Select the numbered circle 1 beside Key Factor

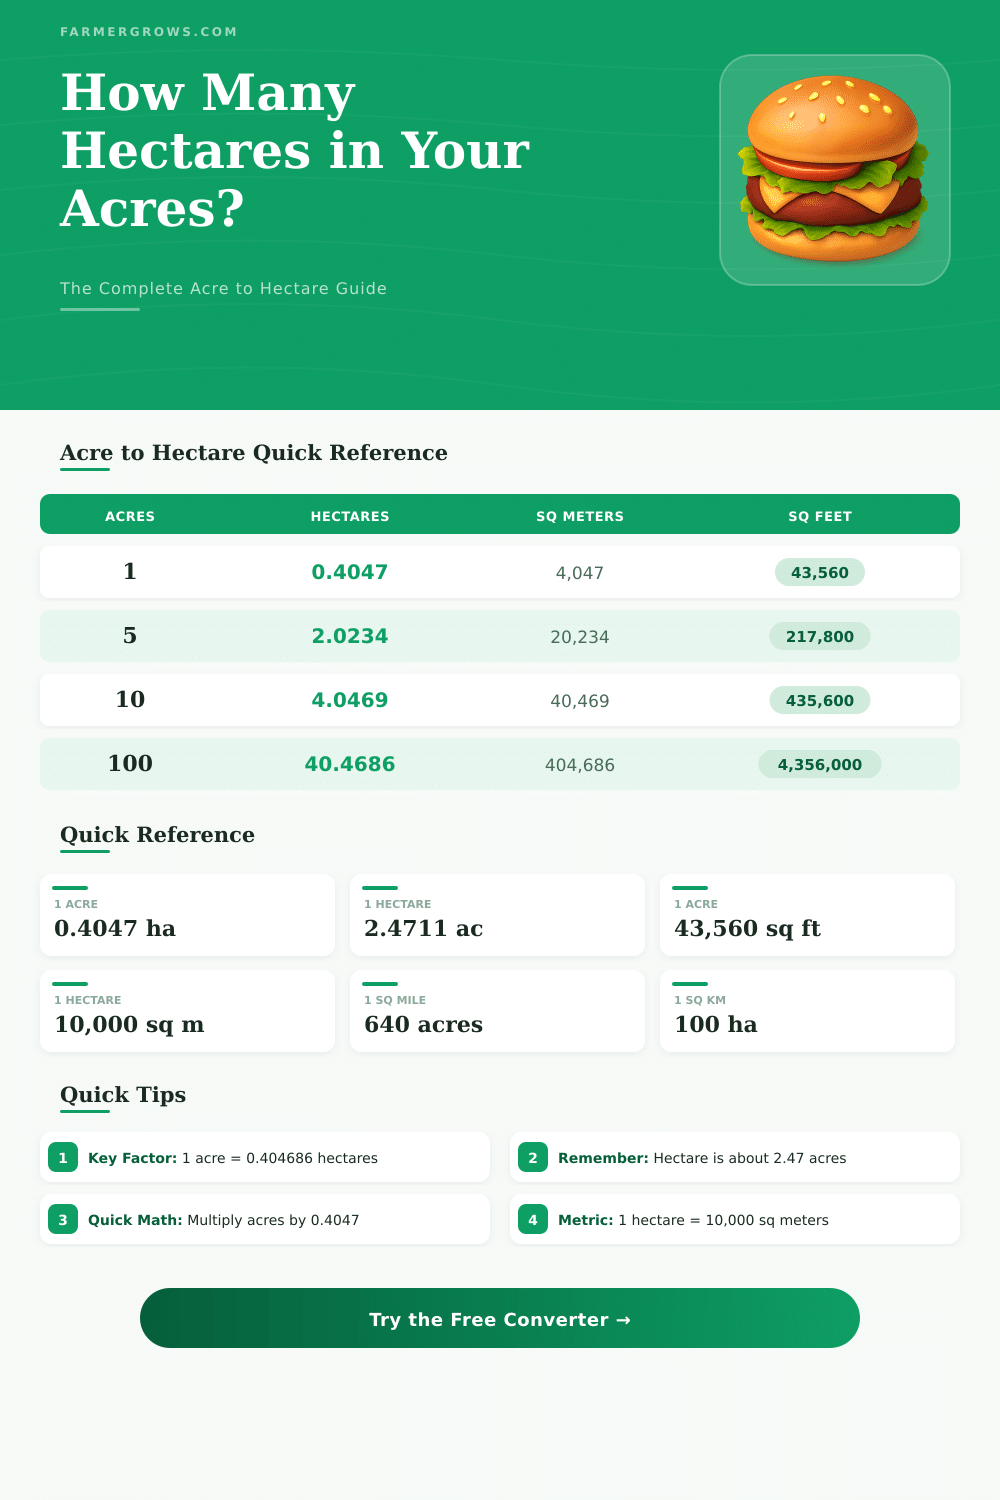[62, 1157]
